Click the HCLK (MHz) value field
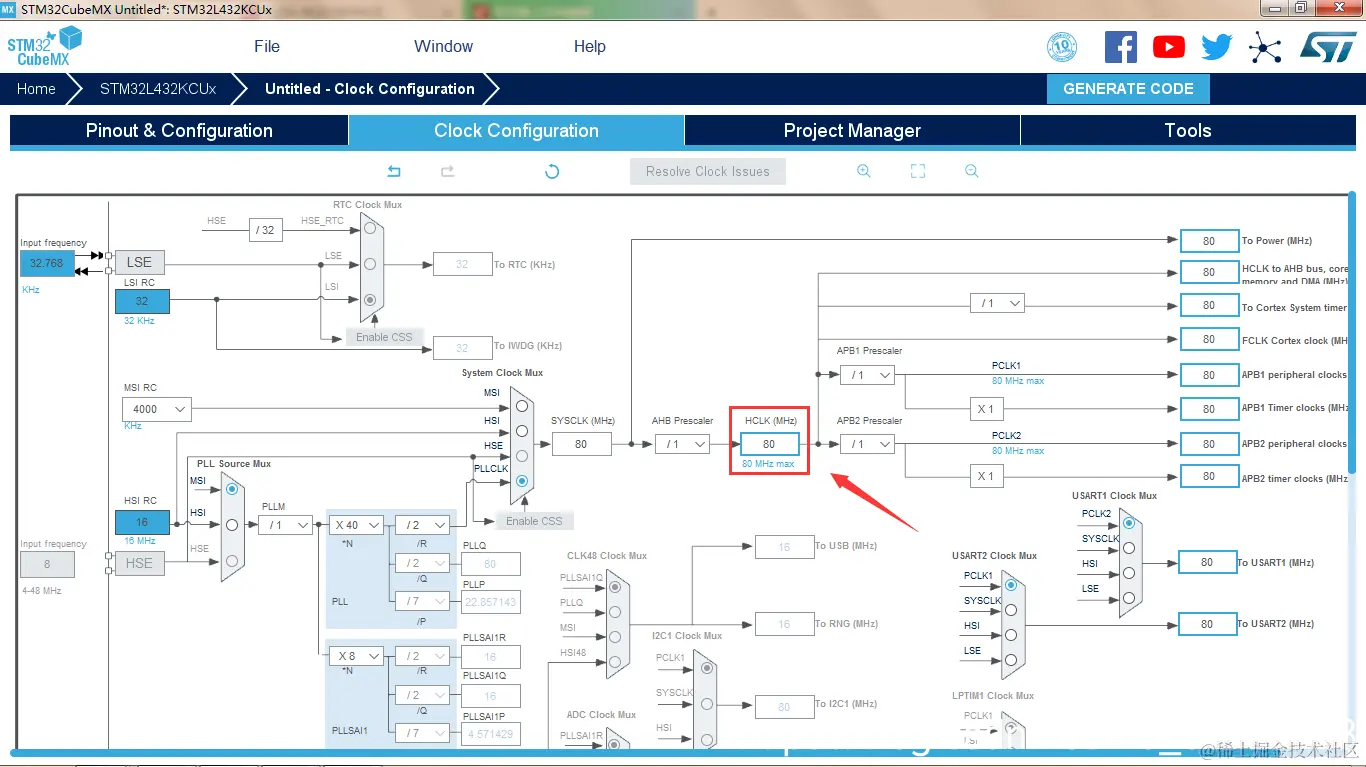1366x767 pixels. 769,444
